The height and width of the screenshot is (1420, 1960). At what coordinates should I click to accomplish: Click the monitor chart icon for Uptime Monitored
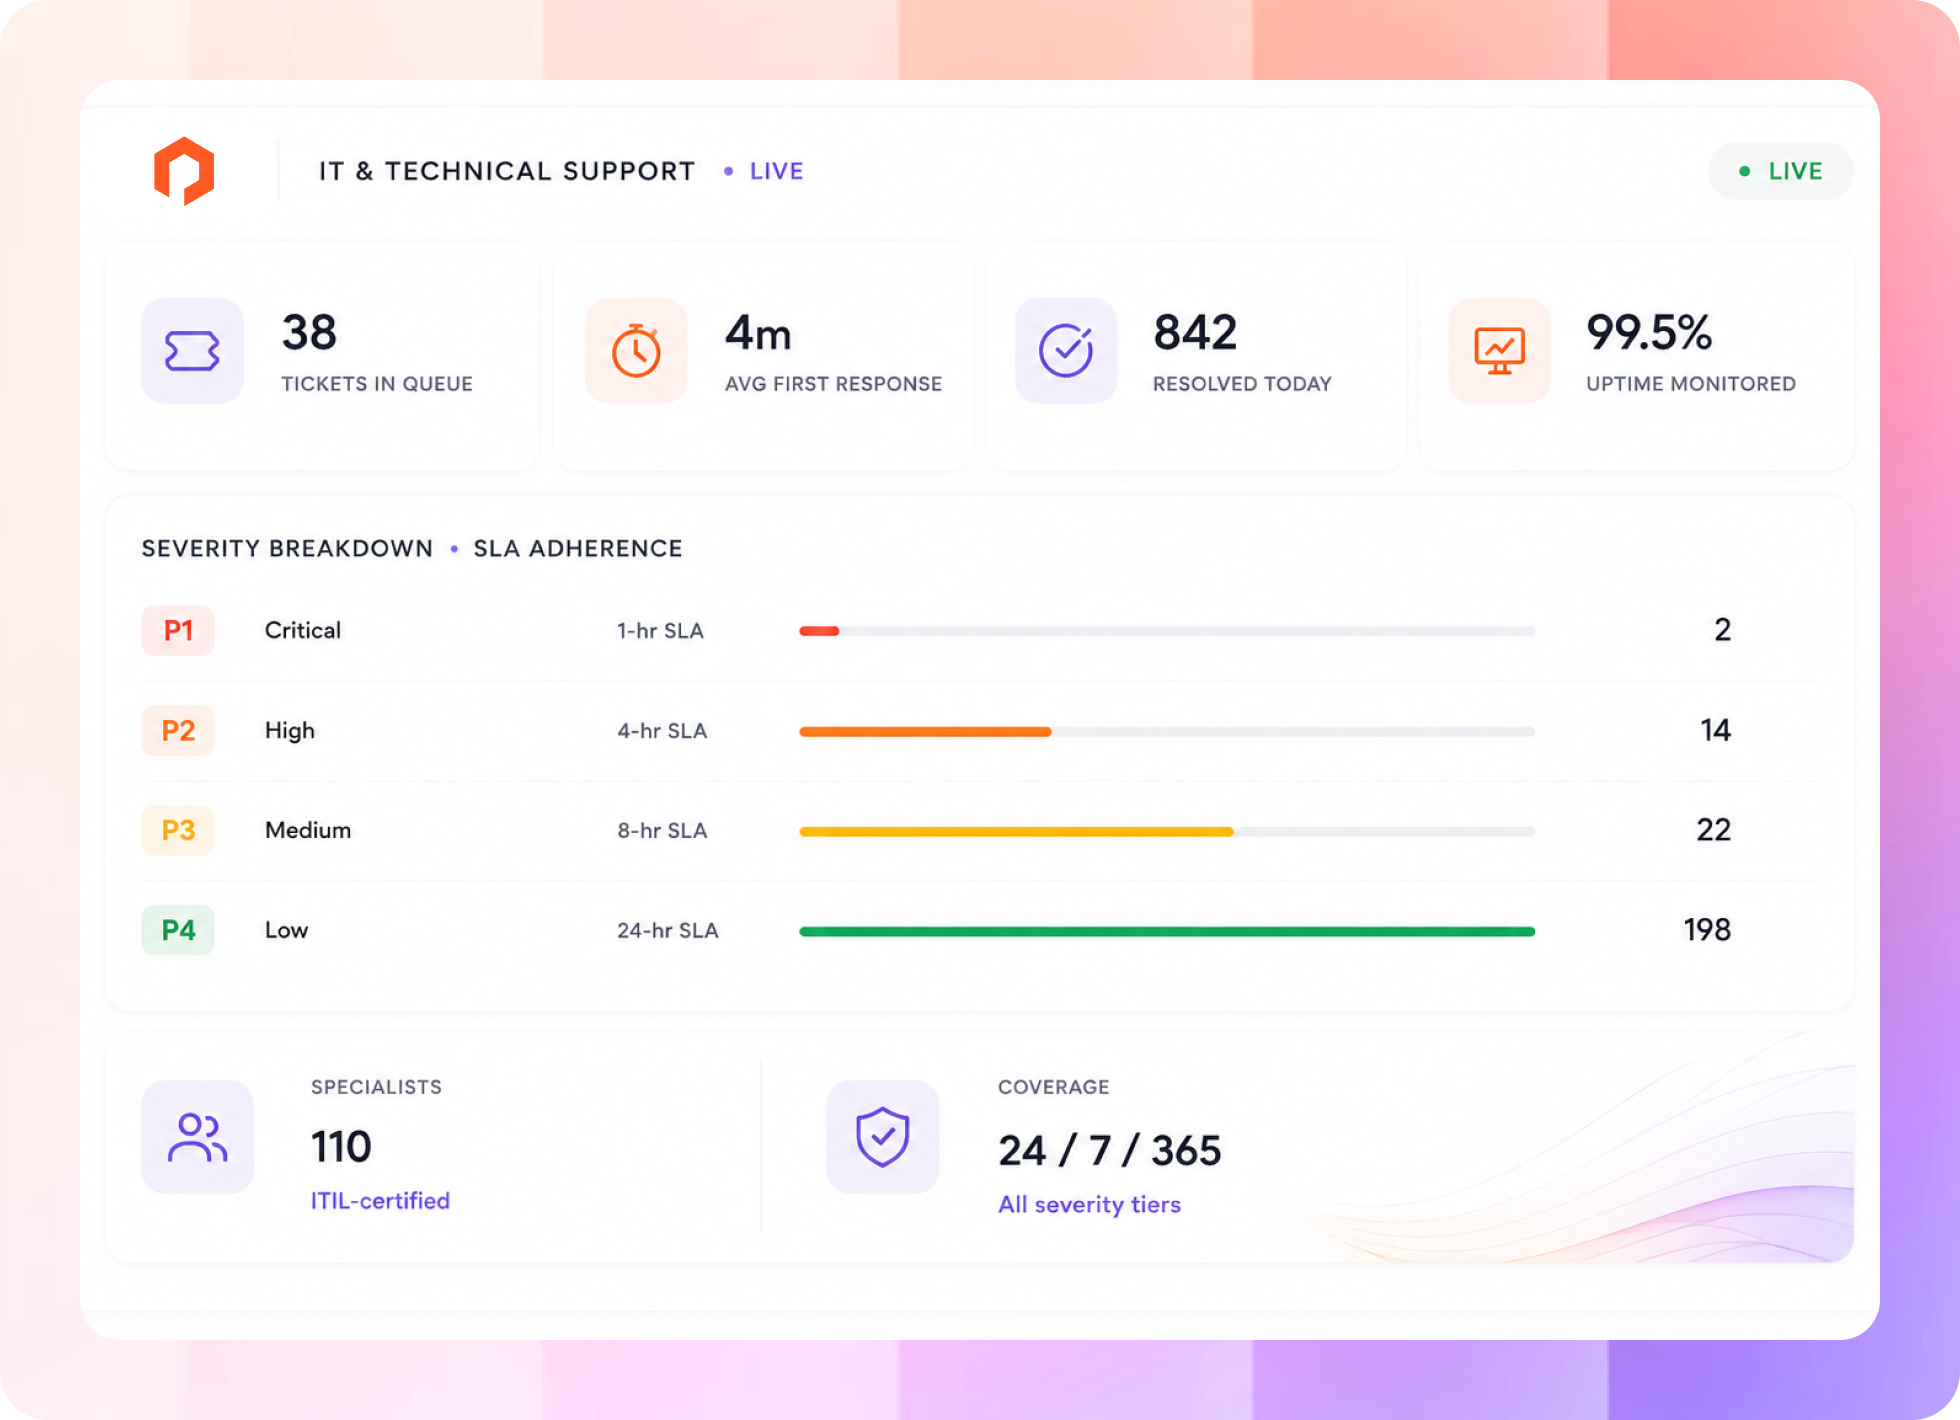1500,351
